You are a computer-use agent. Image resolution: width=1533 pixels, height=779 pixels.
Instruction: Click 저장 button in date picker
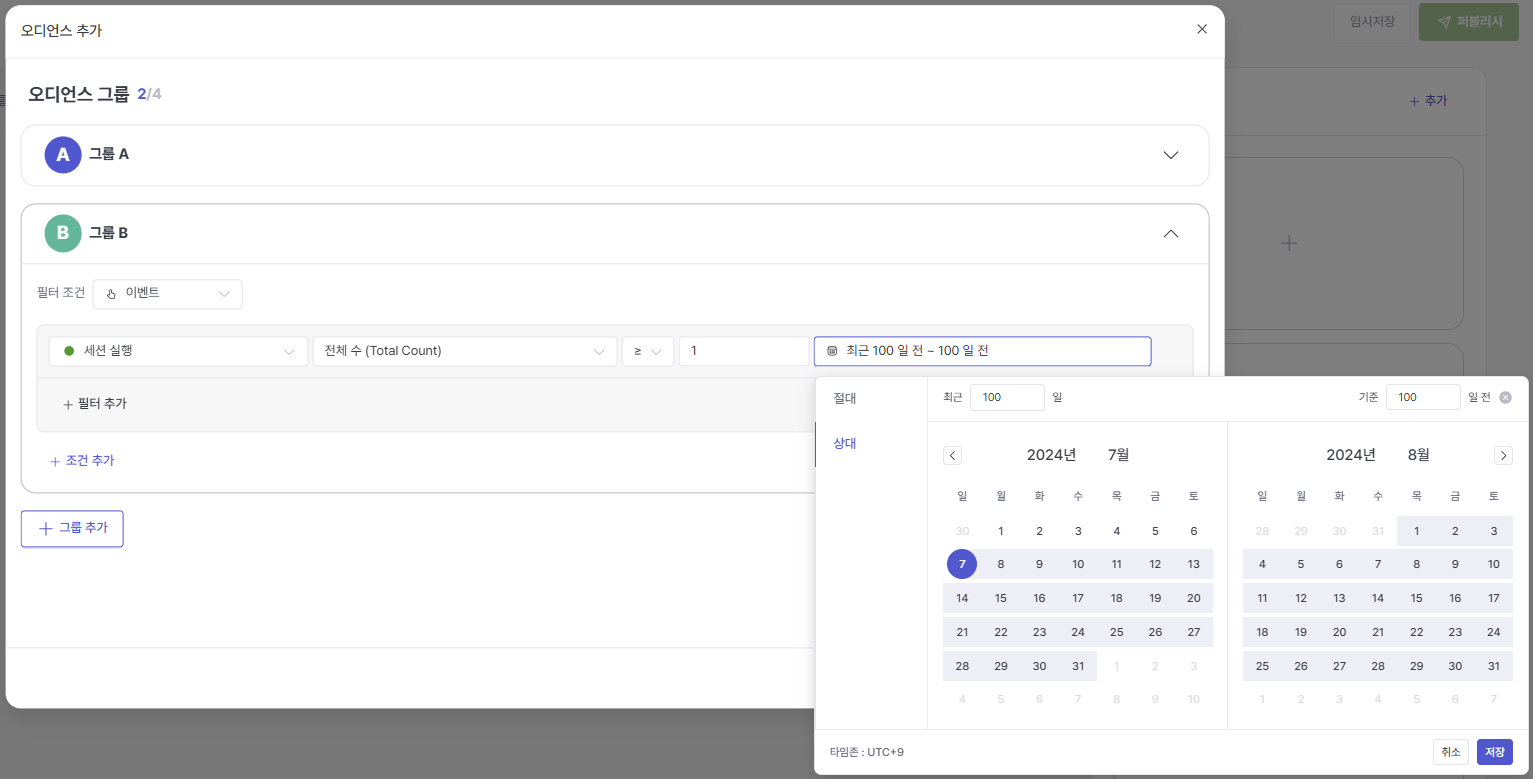[x=1494, y=752]
